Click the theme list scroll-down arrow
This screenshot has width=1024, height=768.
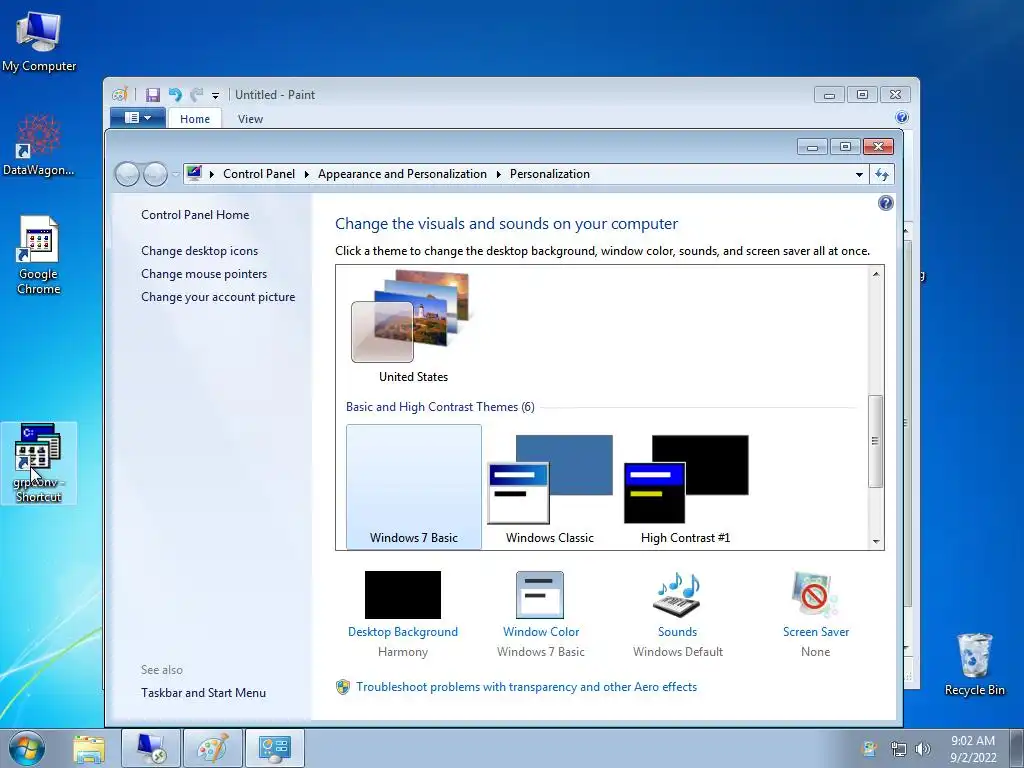point(876,541)
